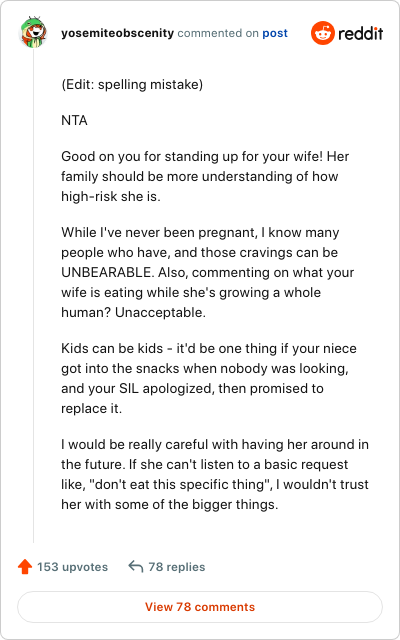Click the "Kids can be kids" paragraph
Image resolution: width=400 pixels, height=640 pixels.
coord(209,378)
